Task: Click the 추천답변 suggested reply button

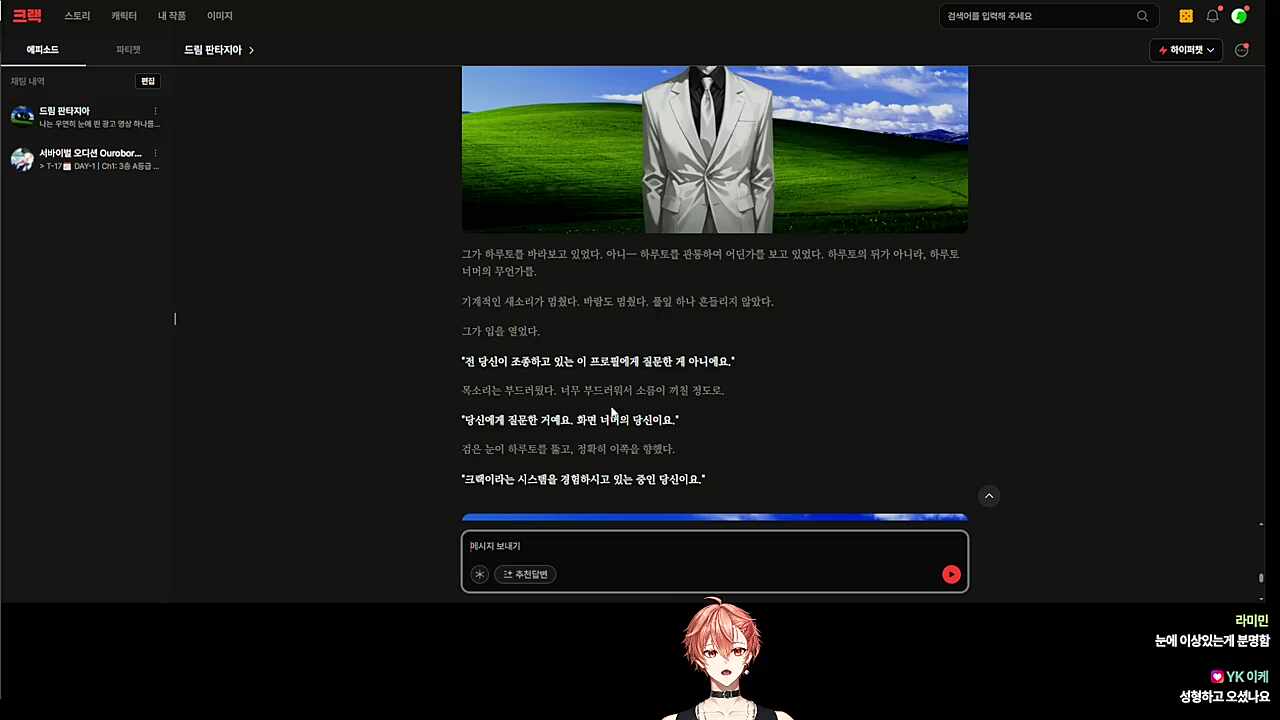Action: pos(526,574)
